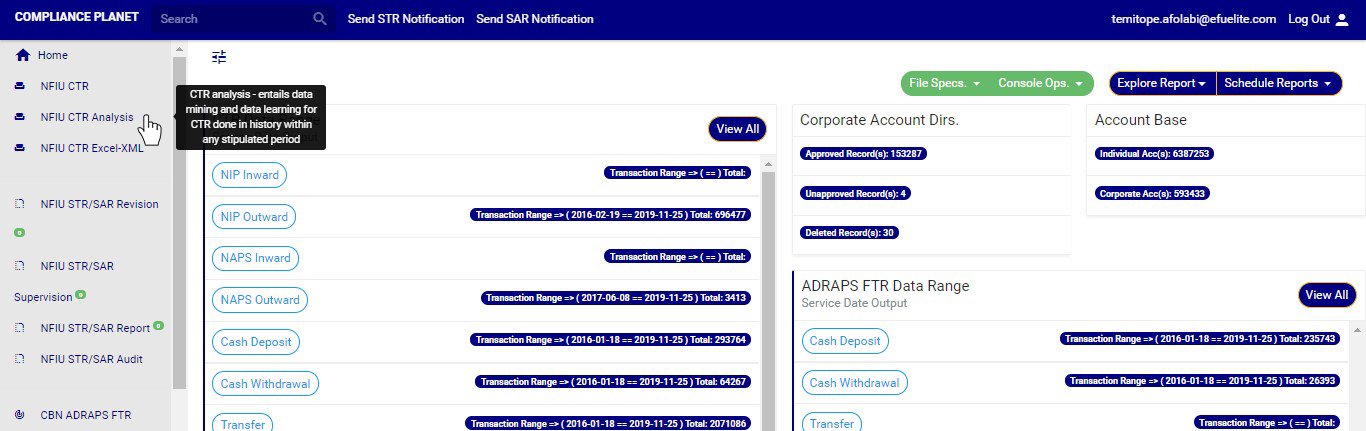Expand the Console Ops. dropdown
Image resolution: width=1366 pixels, height=431 pixels.
(x=1040, y=83)
